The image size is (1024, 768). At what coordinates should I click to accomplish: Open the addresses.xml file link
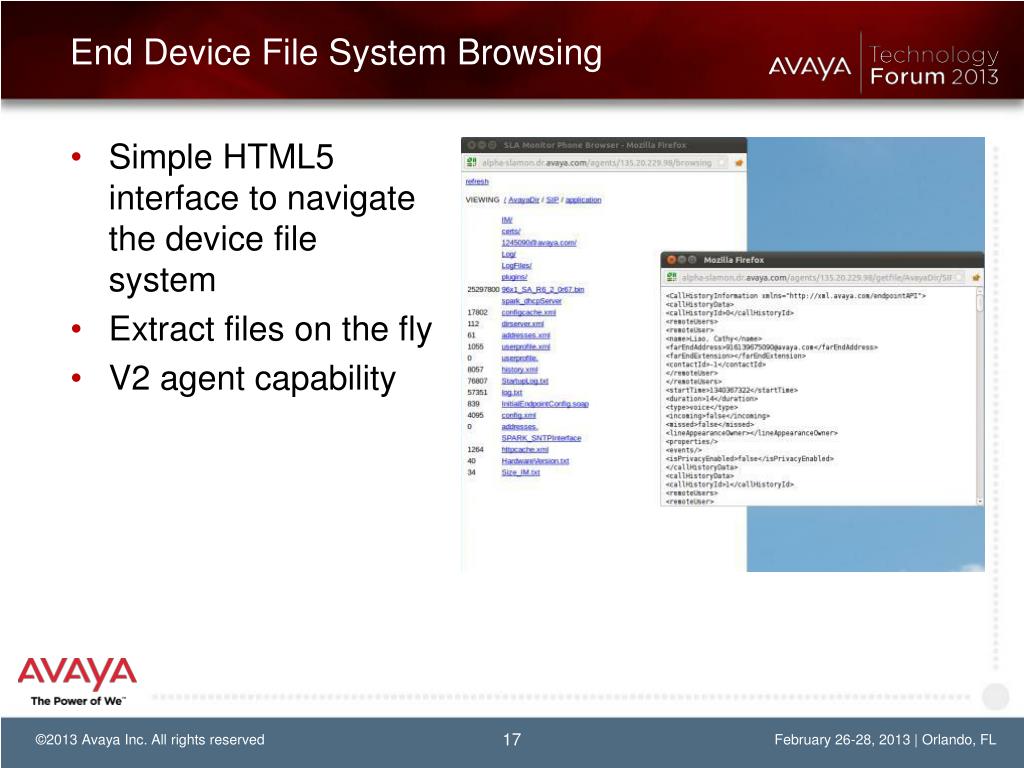pos(526,335)
